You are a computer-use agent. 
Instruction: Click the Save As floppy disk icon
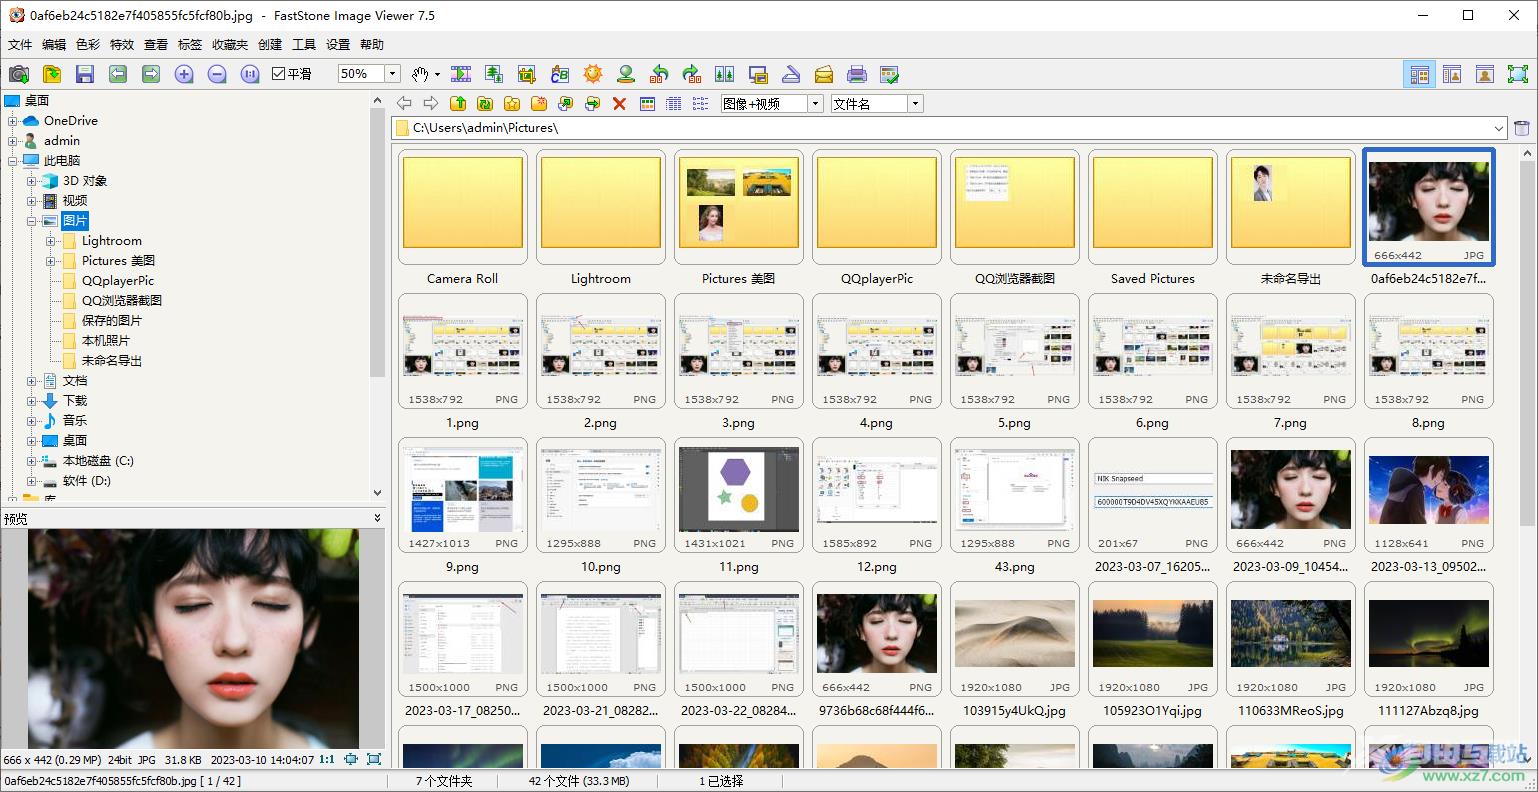coord(85,74)
